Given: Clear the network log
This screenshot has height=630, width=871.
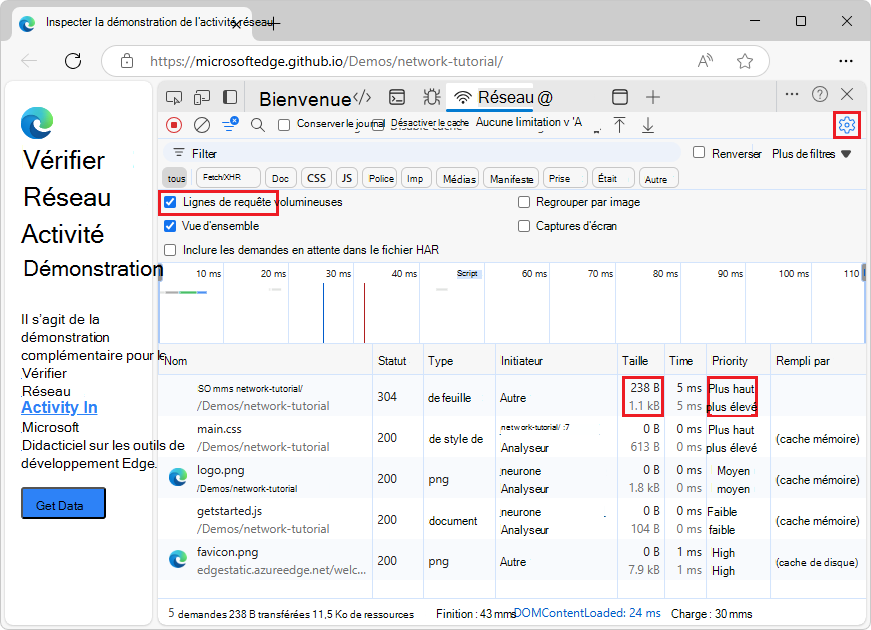Looking at the screenshot, I should point(202,125).
